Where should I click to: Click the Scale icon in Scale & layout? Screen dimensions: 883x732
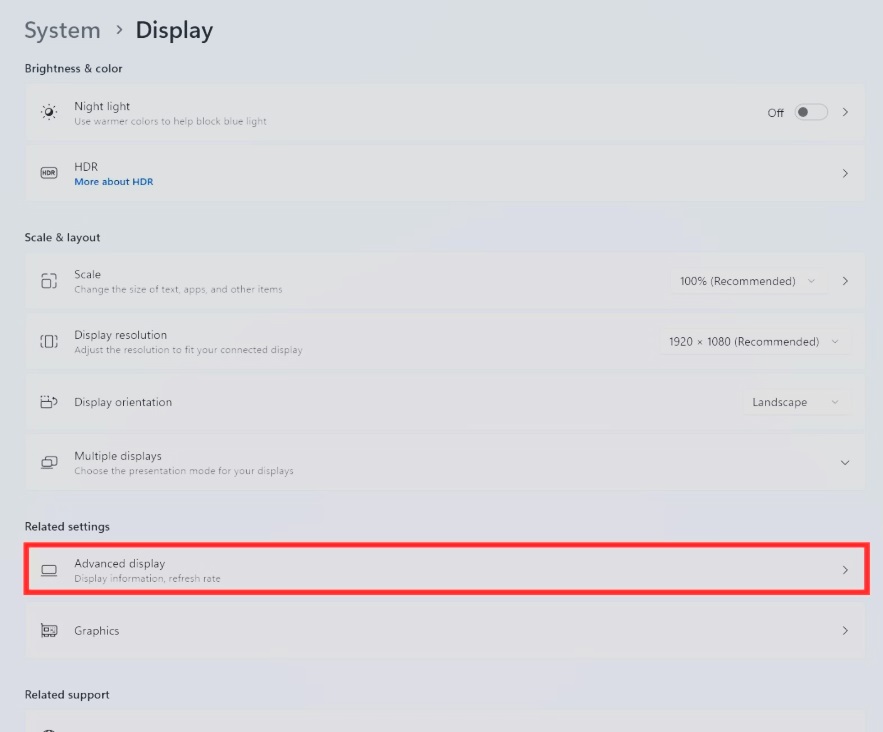click(x=47, y=281)
